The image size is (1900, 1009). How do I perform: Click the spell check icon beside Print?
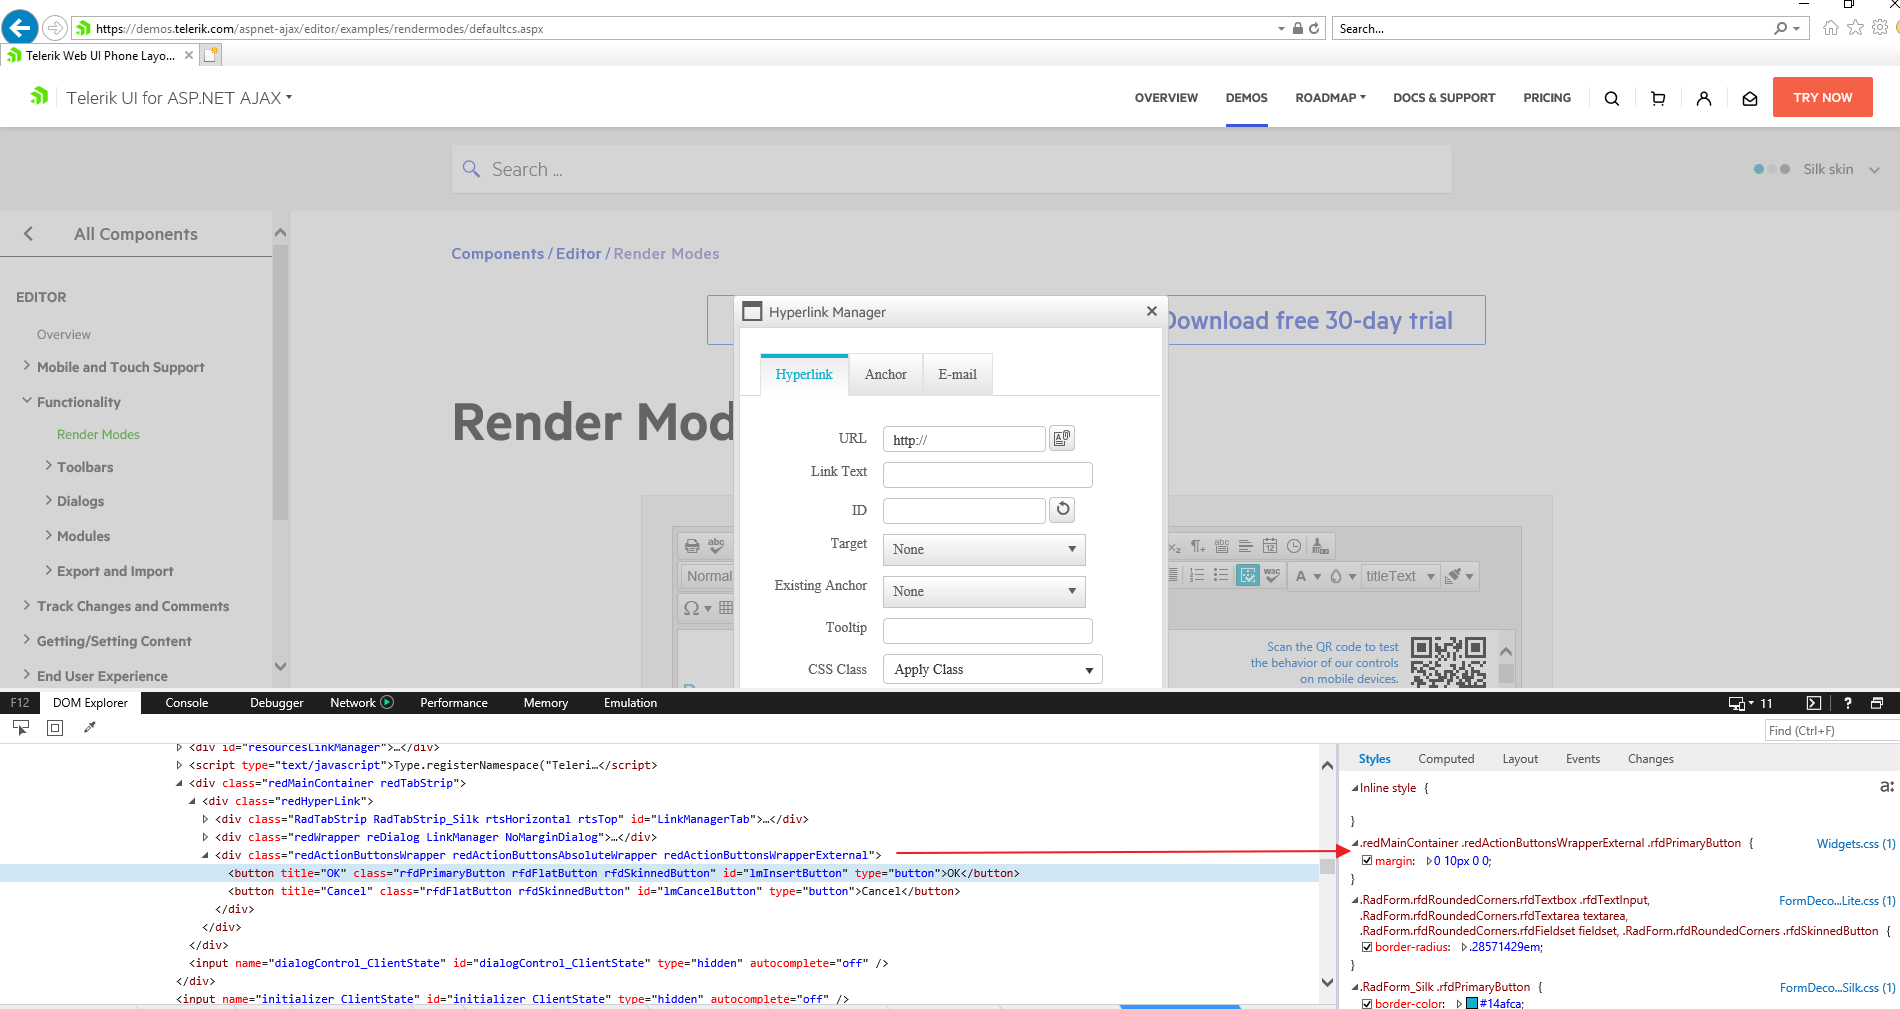point(716,546)
